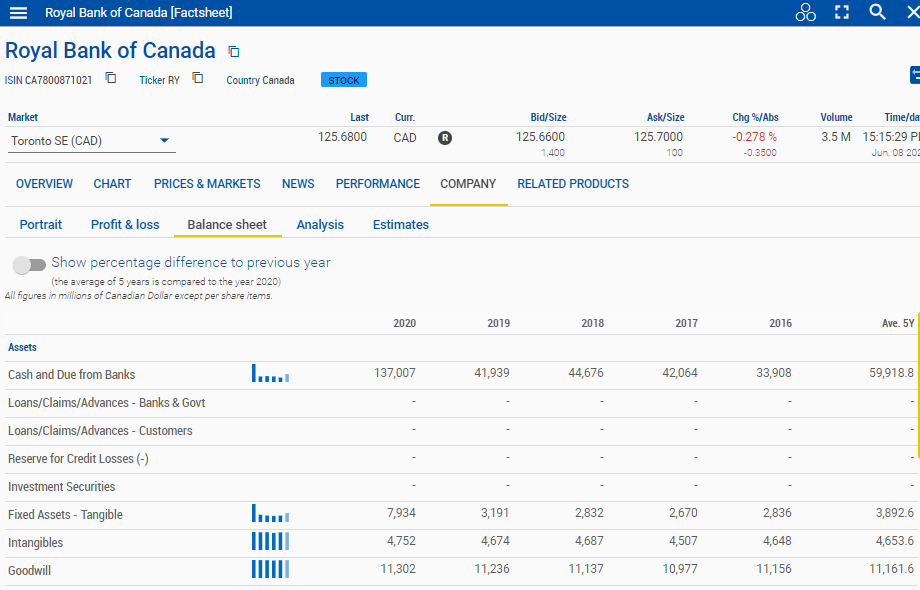Switch to the Profit & loss subtab
Viewport: 920px width, 590px height.
(x=125, y=225)
